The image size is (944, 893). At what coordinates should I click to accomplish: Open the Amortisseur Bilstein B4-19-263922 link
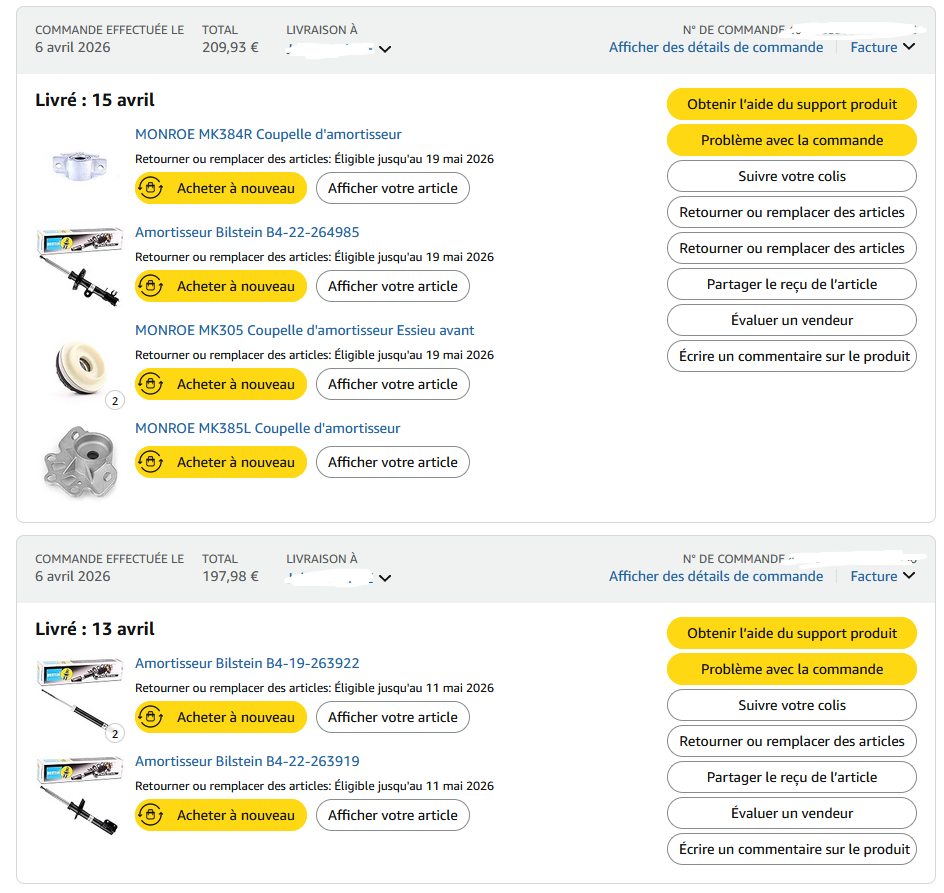pyautogui.click(x=247, y=663)
